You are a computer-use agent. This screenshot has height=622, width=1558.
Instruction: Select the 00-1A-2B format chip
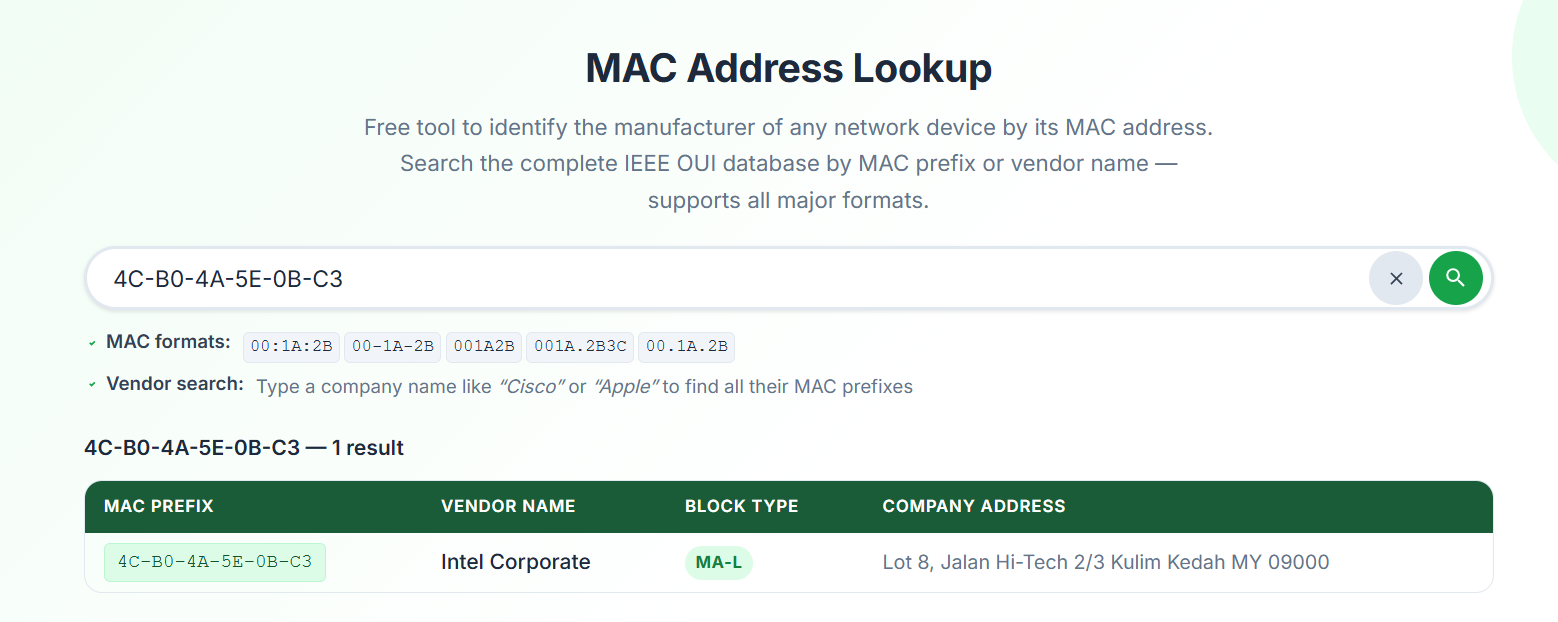point(392,347)
